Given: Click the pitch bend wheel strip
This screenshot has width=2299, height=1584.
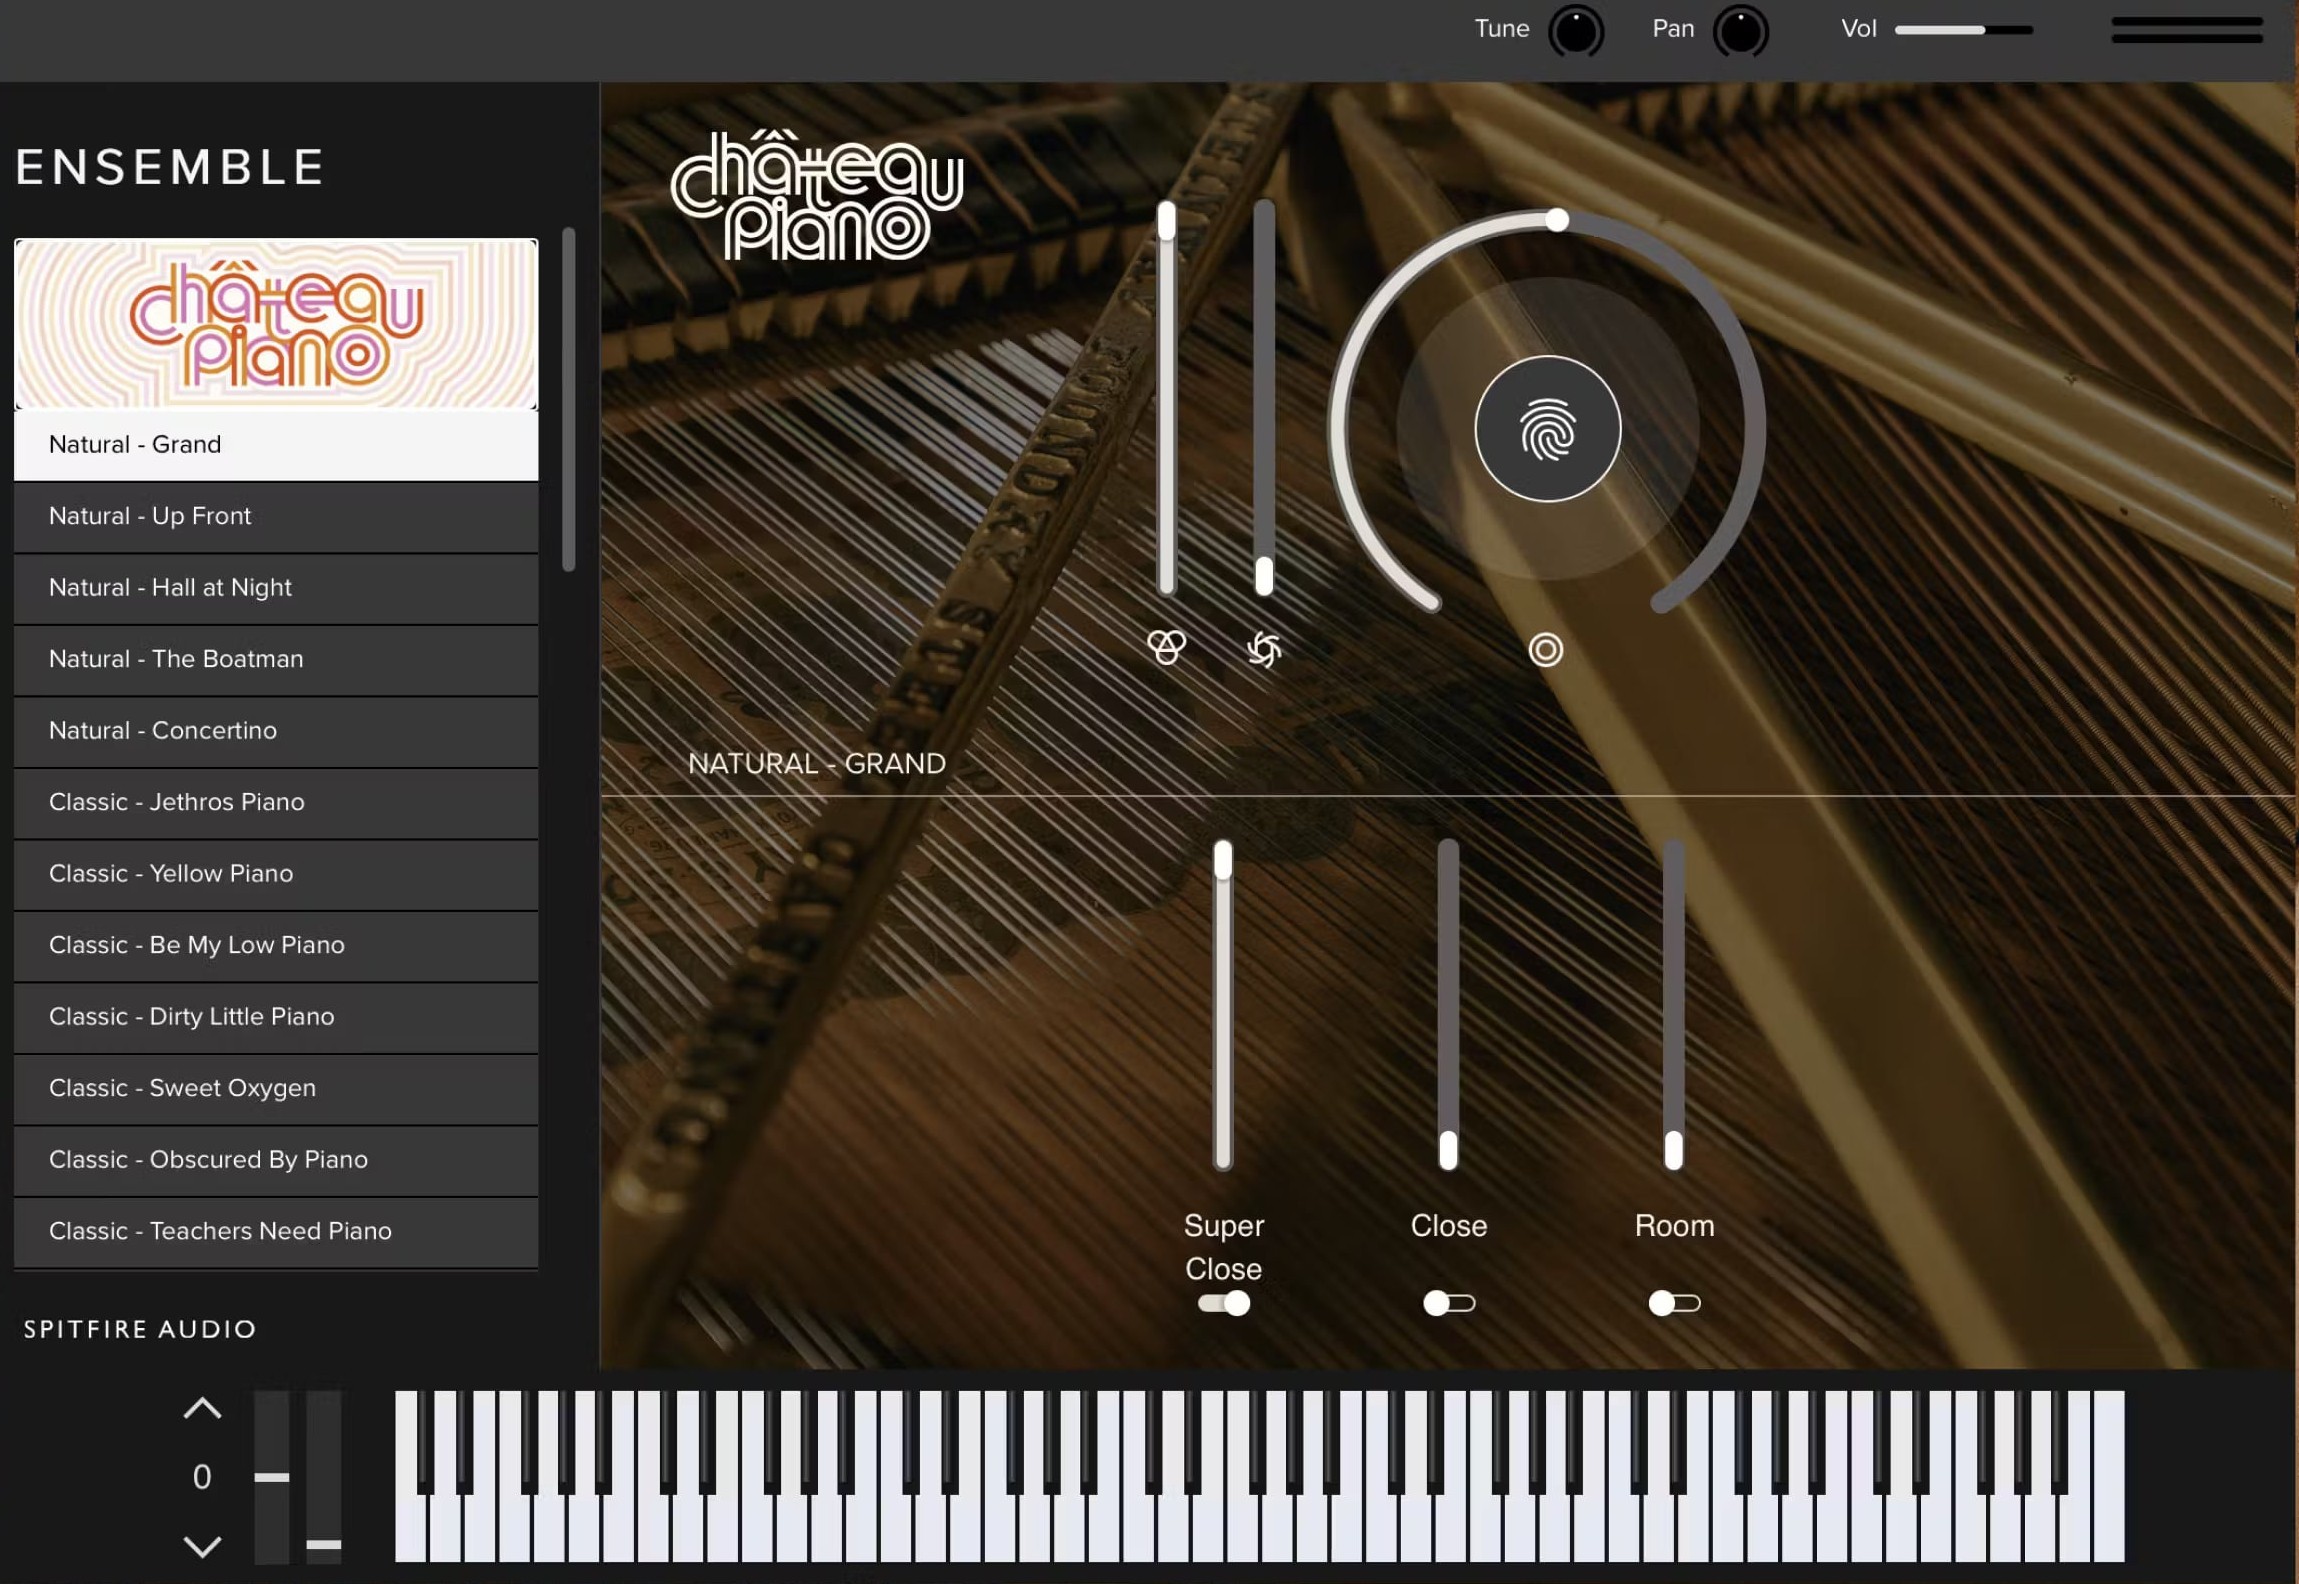Looking at the screenshot, I should tap(271, 1476).
